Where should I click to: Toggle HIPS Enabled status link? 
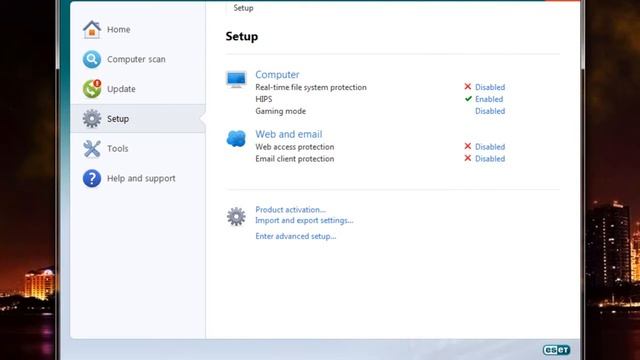pos(489,99)
